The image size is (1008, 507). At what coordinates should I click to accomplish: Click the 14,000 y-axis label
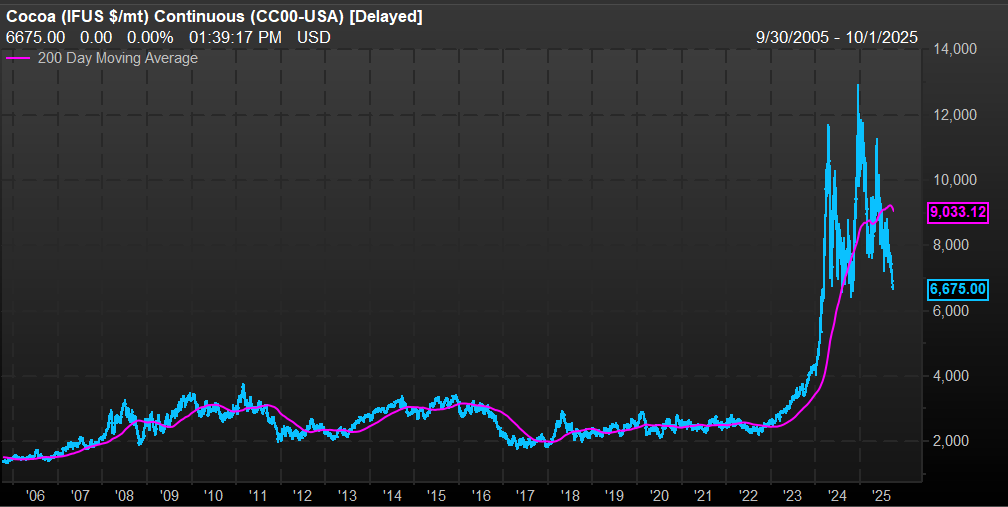[953, 49]
